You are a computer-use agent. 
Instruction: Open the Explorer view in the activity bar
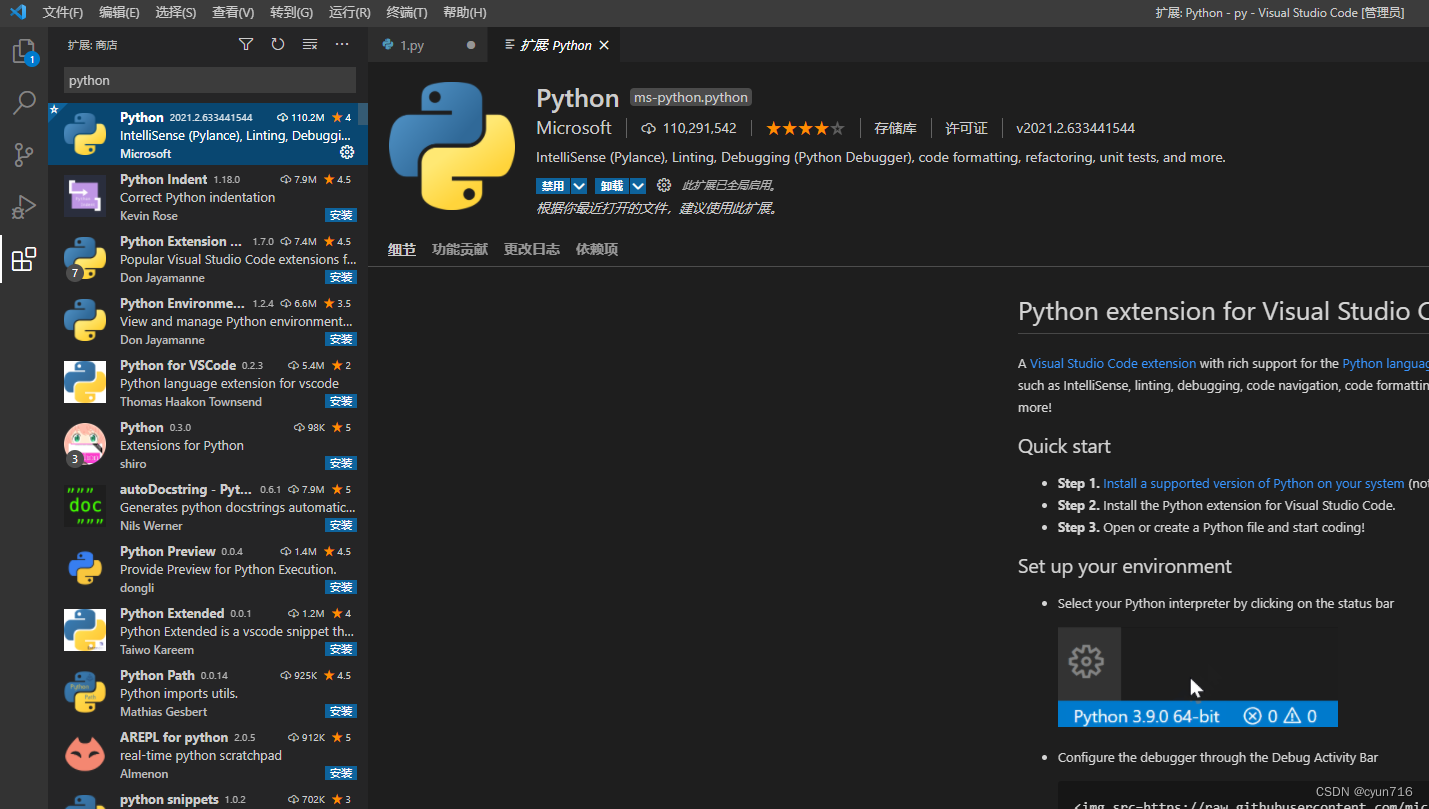click(24, 52)
